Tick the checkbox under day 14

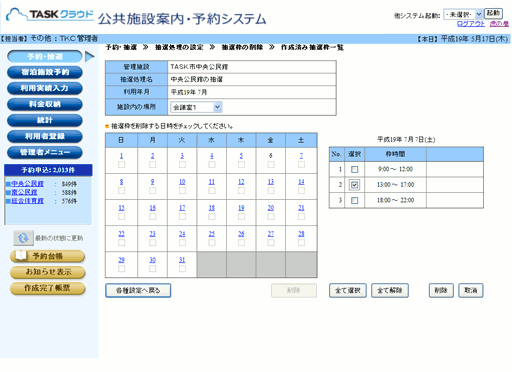pyautogui.click(x=301, y=190)
